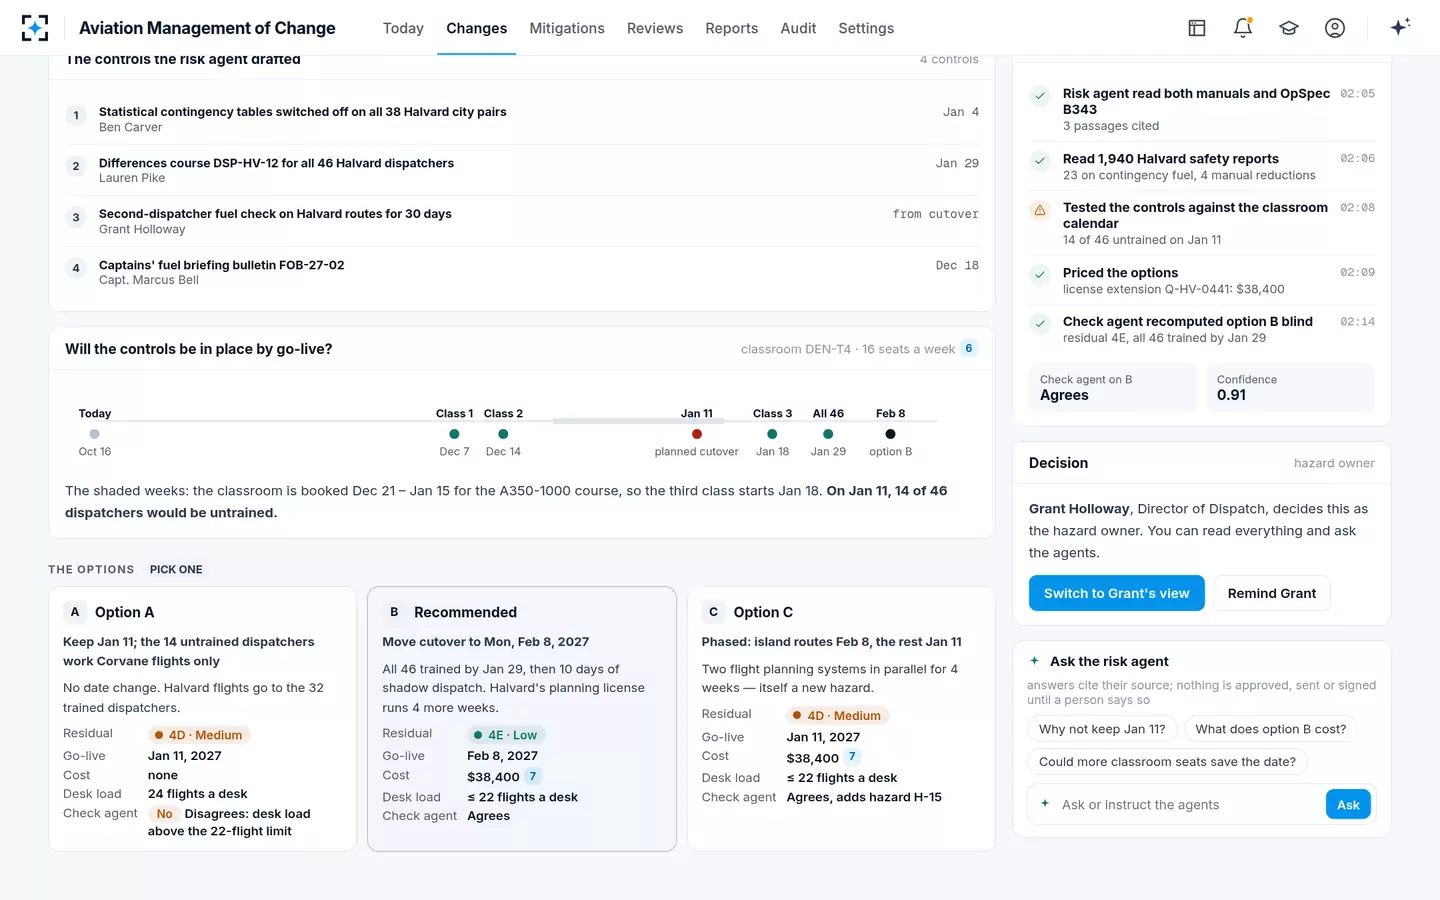Screen dimensions: 1440x900
Task: Open the notifications bell
Action: tap(1243, 28)
